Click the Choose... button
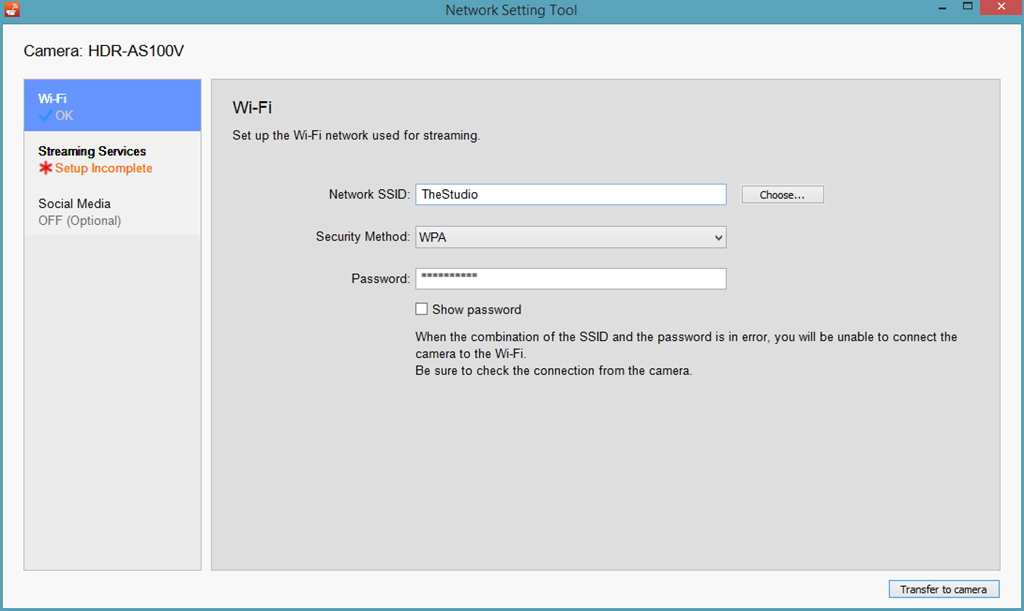 click(x=782, y=195)
